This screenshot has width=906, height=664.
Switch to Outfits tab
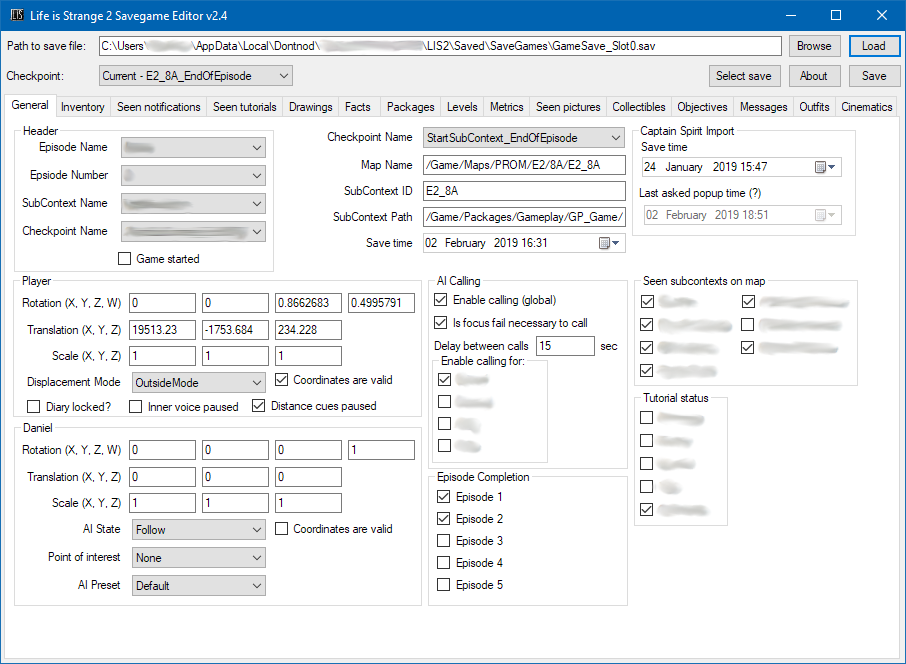tap(814, 107)
